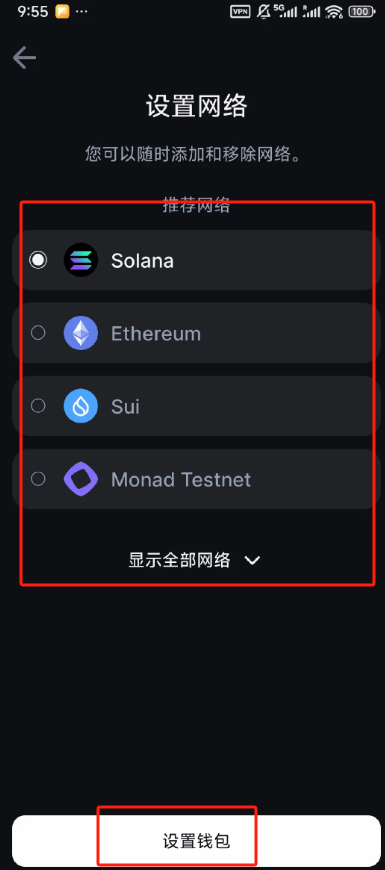Tap the Solana network logo
The height and width of the screenshot is (870, 385).
(81, 260)
